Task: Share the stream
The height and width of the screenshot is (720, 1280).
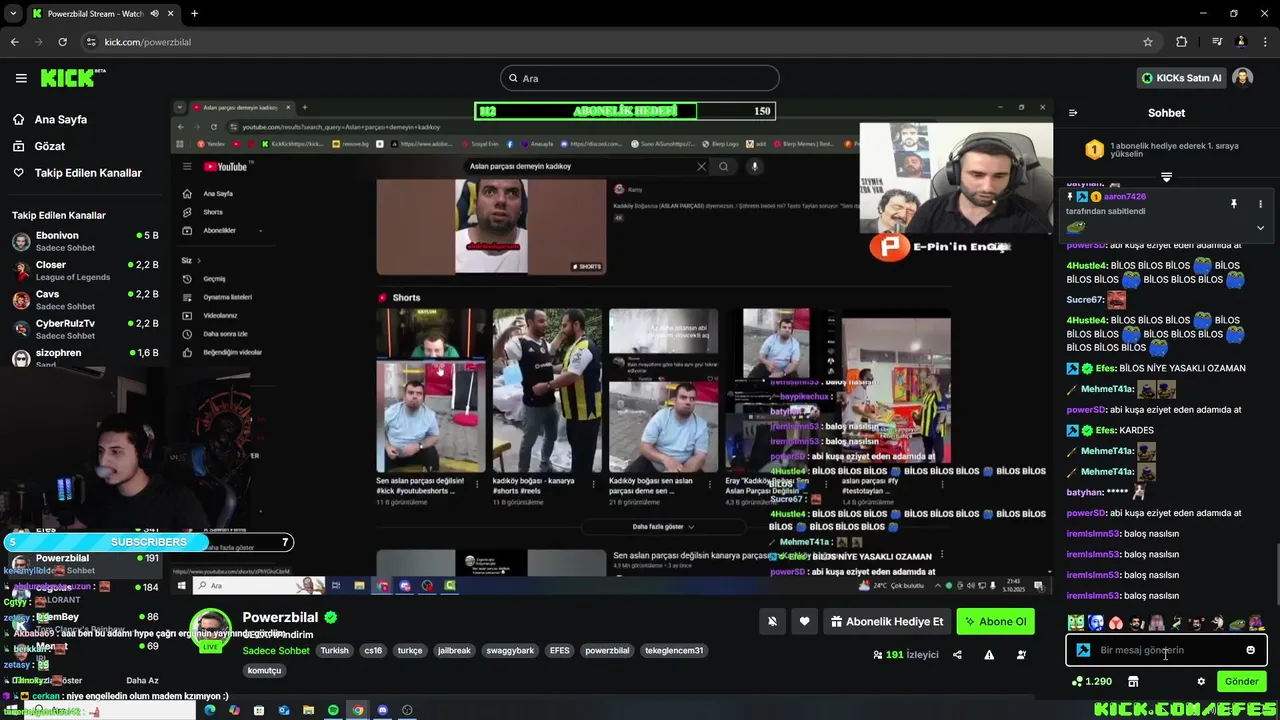Action: (x=957, y=655)
